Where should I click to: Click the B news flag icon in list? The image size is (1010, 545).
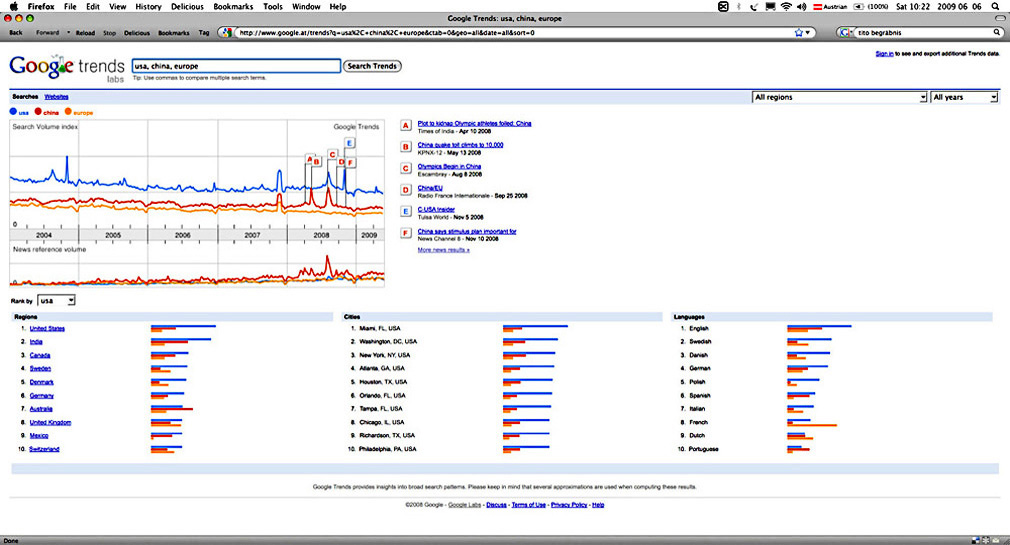[406, 147]
